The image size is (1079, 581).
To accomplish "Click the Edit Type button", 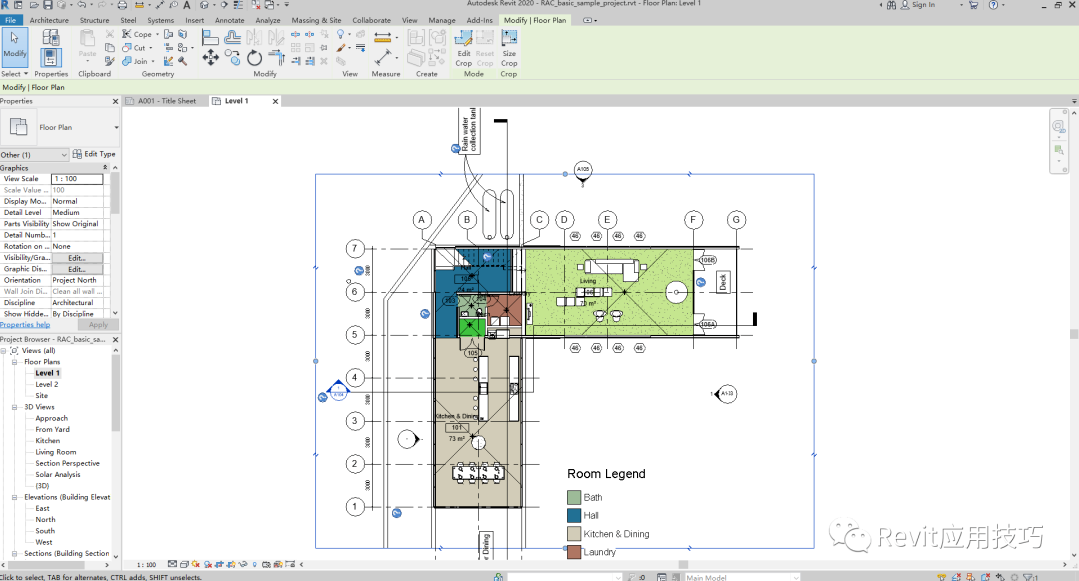I will pos(95,155).
